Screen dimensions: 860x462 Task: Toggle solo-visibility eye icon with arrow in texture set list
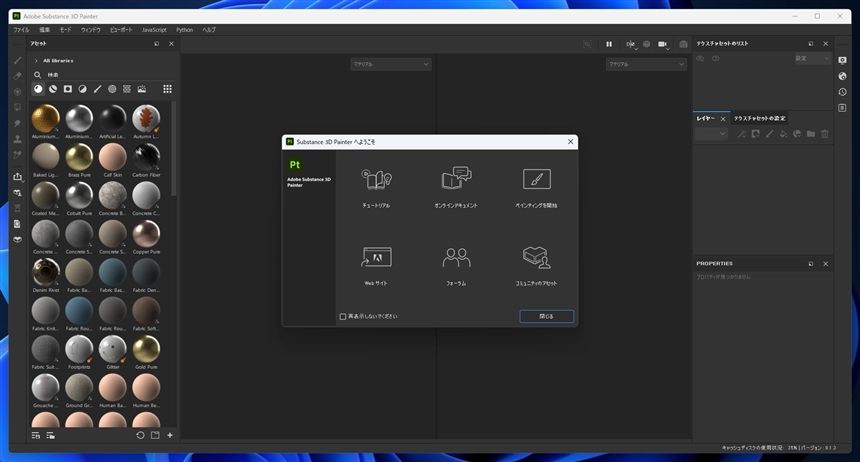700,58
